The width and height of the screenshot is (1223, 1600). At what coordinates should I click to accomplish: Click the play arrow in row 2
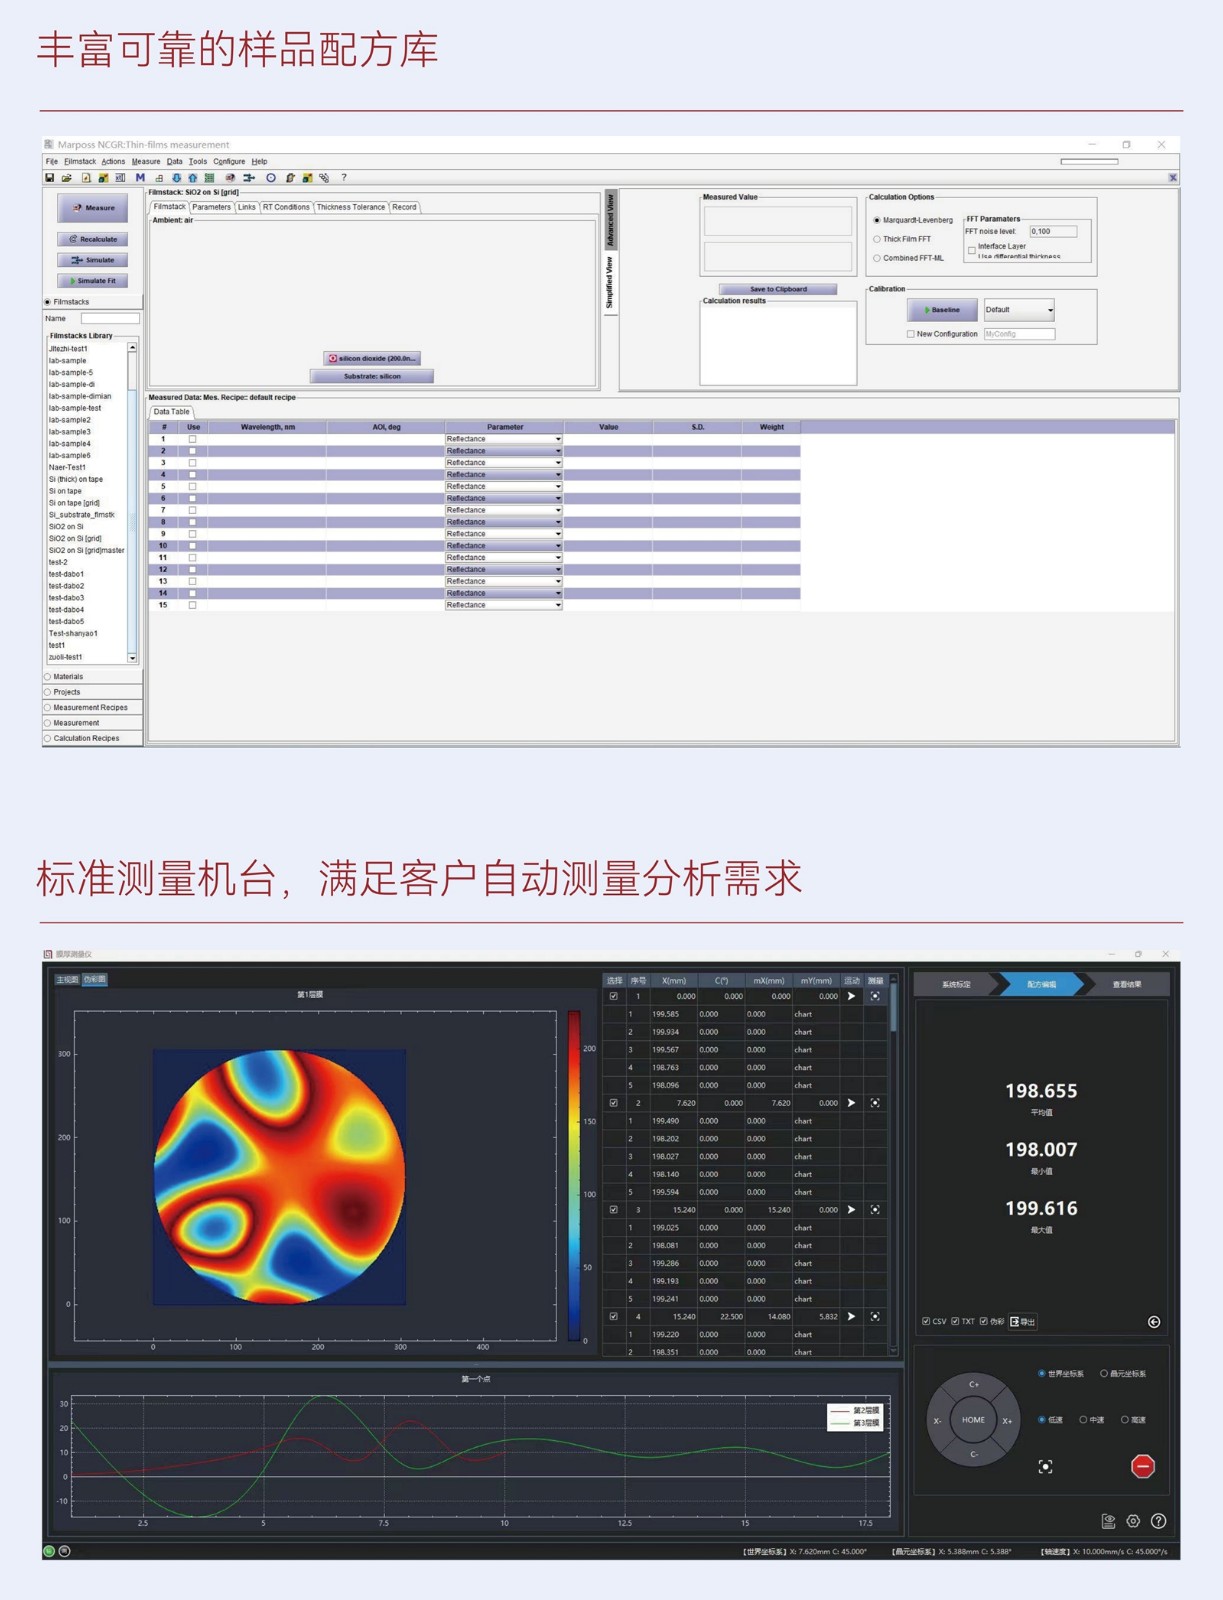851,1103
